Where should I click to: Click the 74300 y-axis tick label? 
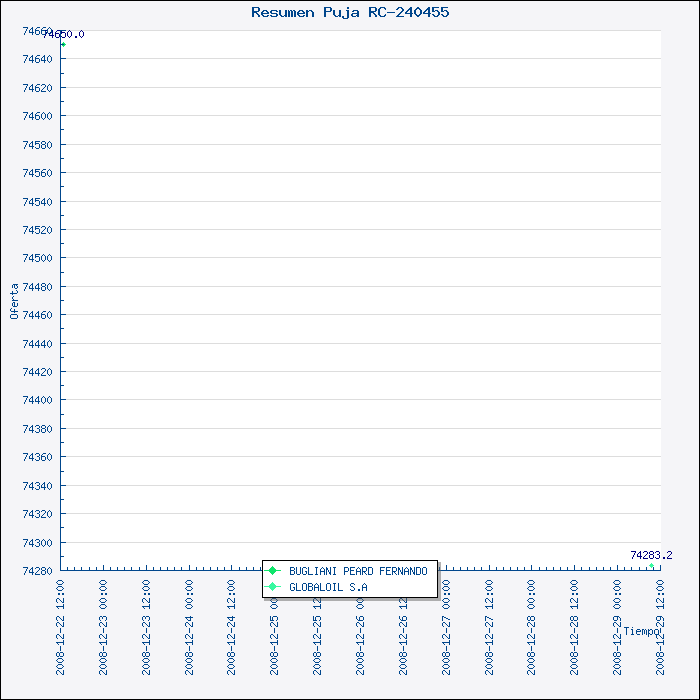click(38, 543)
